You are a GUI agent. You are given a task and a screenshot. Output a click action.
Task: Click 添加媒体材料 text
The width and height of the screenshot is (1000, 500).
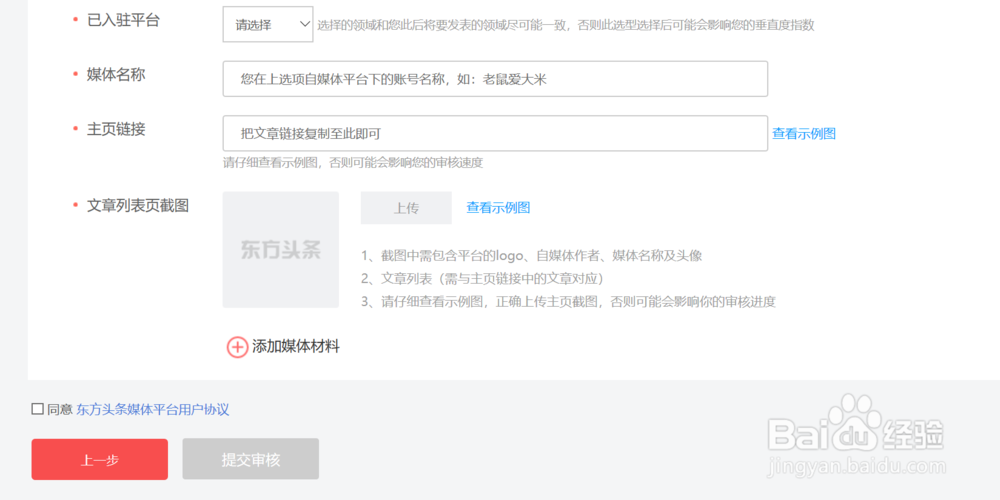(x=296, y=347)
